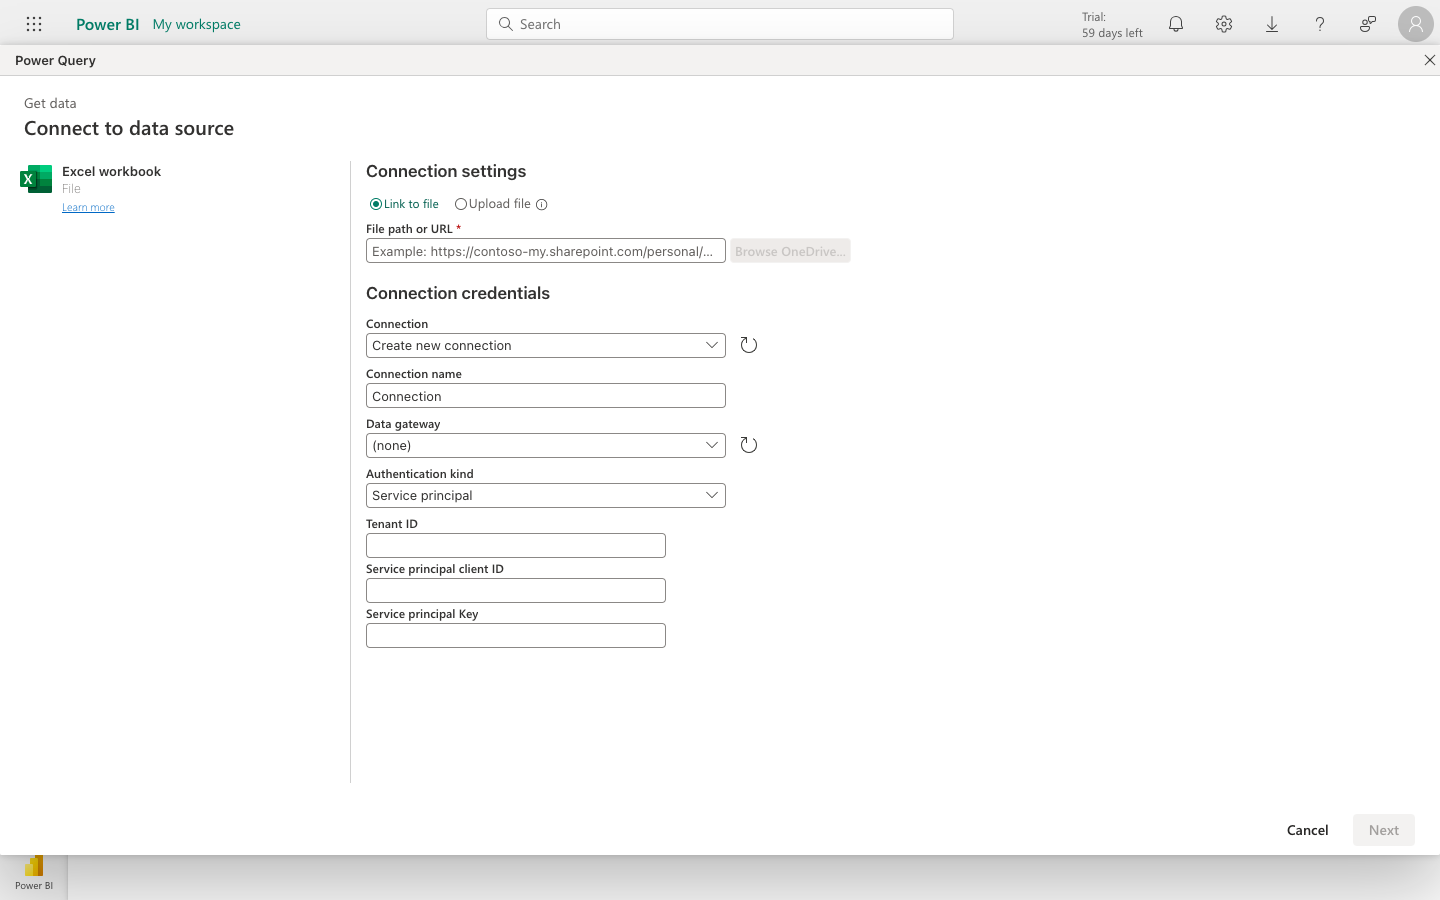Open the settings gear
Viewport: 1440px width, 900px height.
coord(1224,24)
